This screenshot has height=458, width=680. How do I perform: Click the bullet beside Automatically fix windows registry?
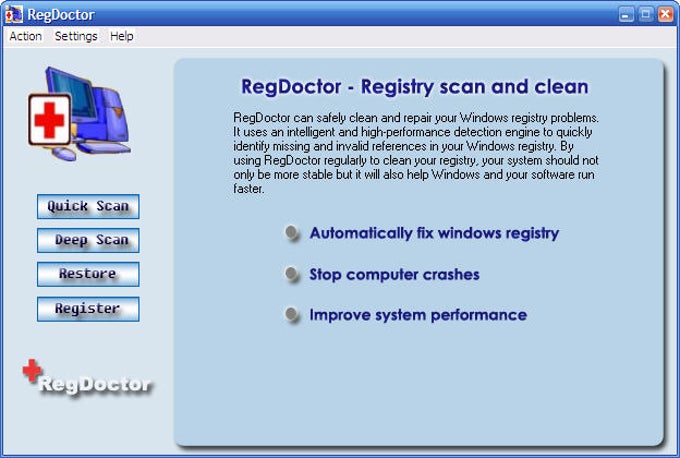tap(292, 233)
